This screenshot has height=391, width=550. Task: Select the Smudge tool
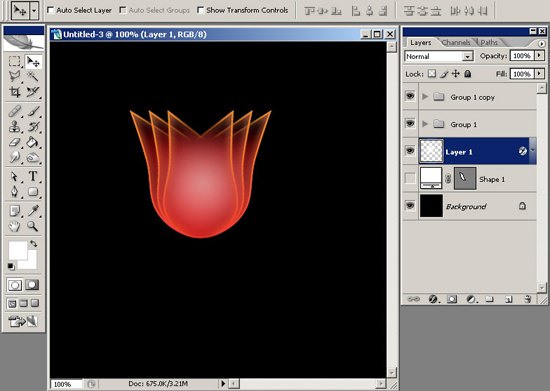pyautogui.click(x=15, y=157)
